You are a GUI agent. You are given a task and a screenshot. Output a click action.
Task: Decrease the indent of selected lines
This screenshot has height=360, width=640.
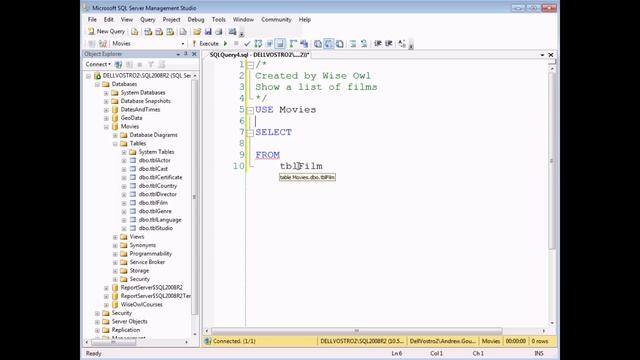point(378,43)
